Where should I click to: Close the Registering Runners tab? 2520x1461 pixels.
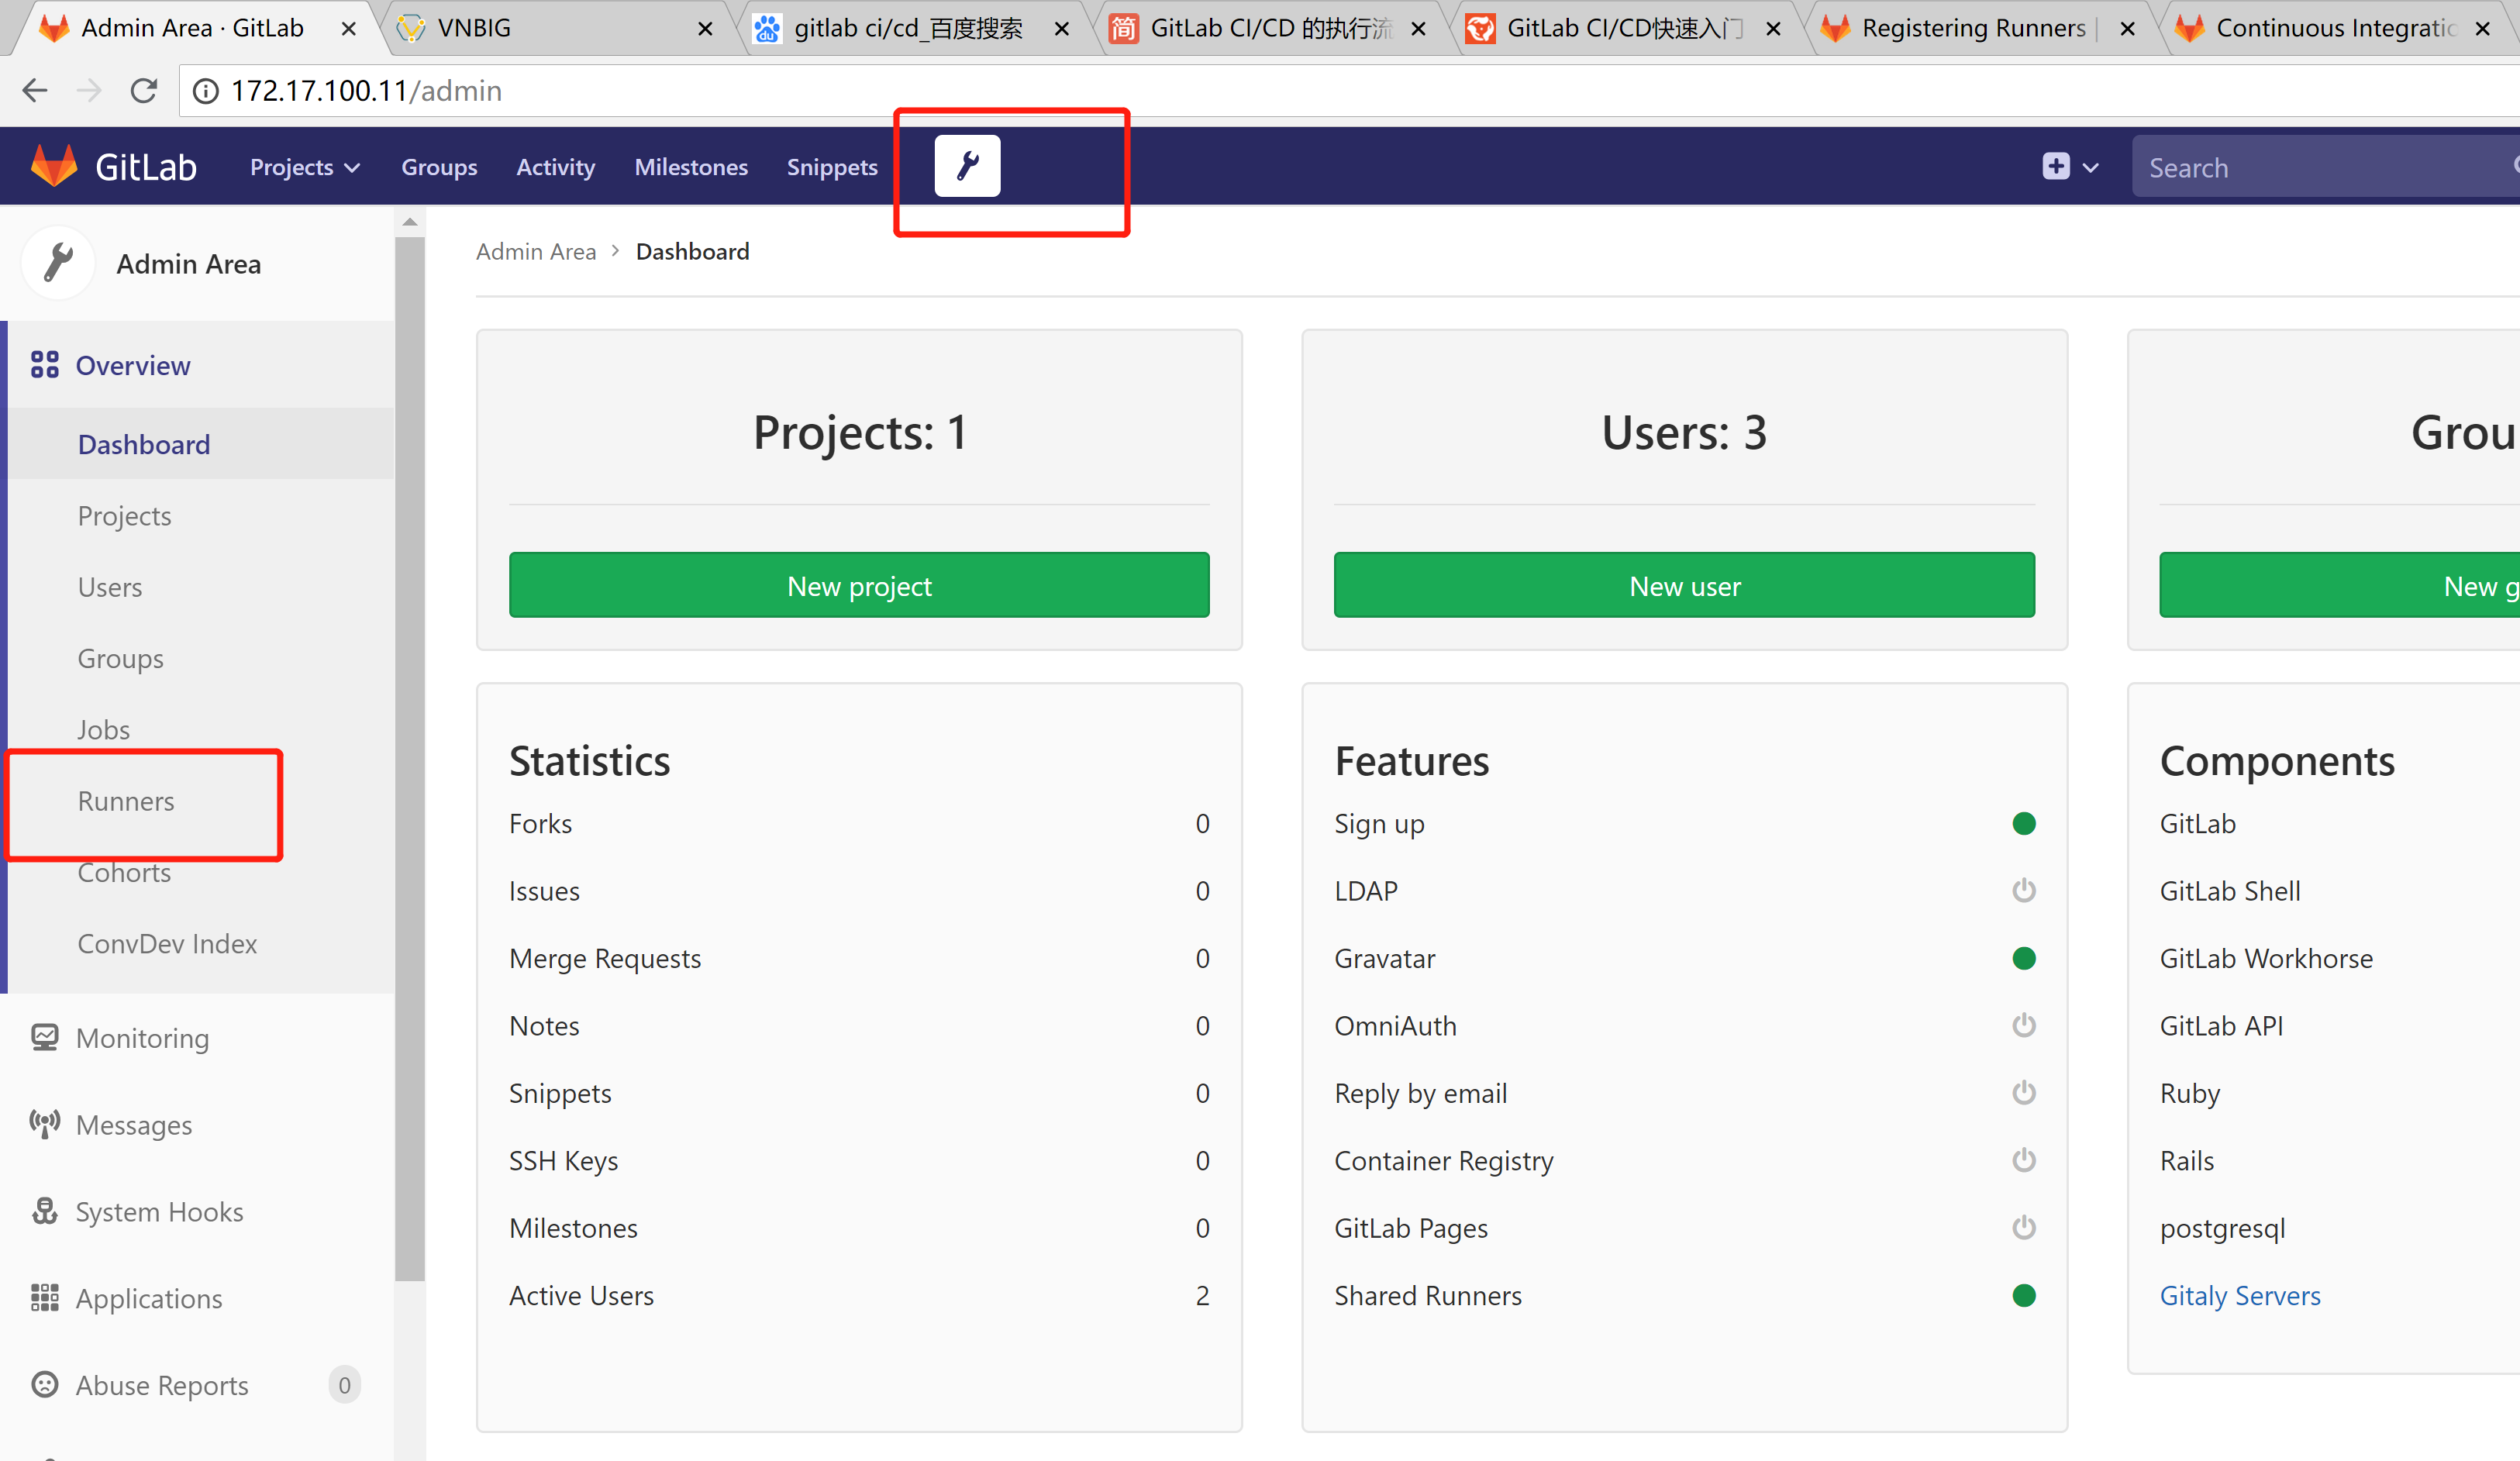(2128, 29)
